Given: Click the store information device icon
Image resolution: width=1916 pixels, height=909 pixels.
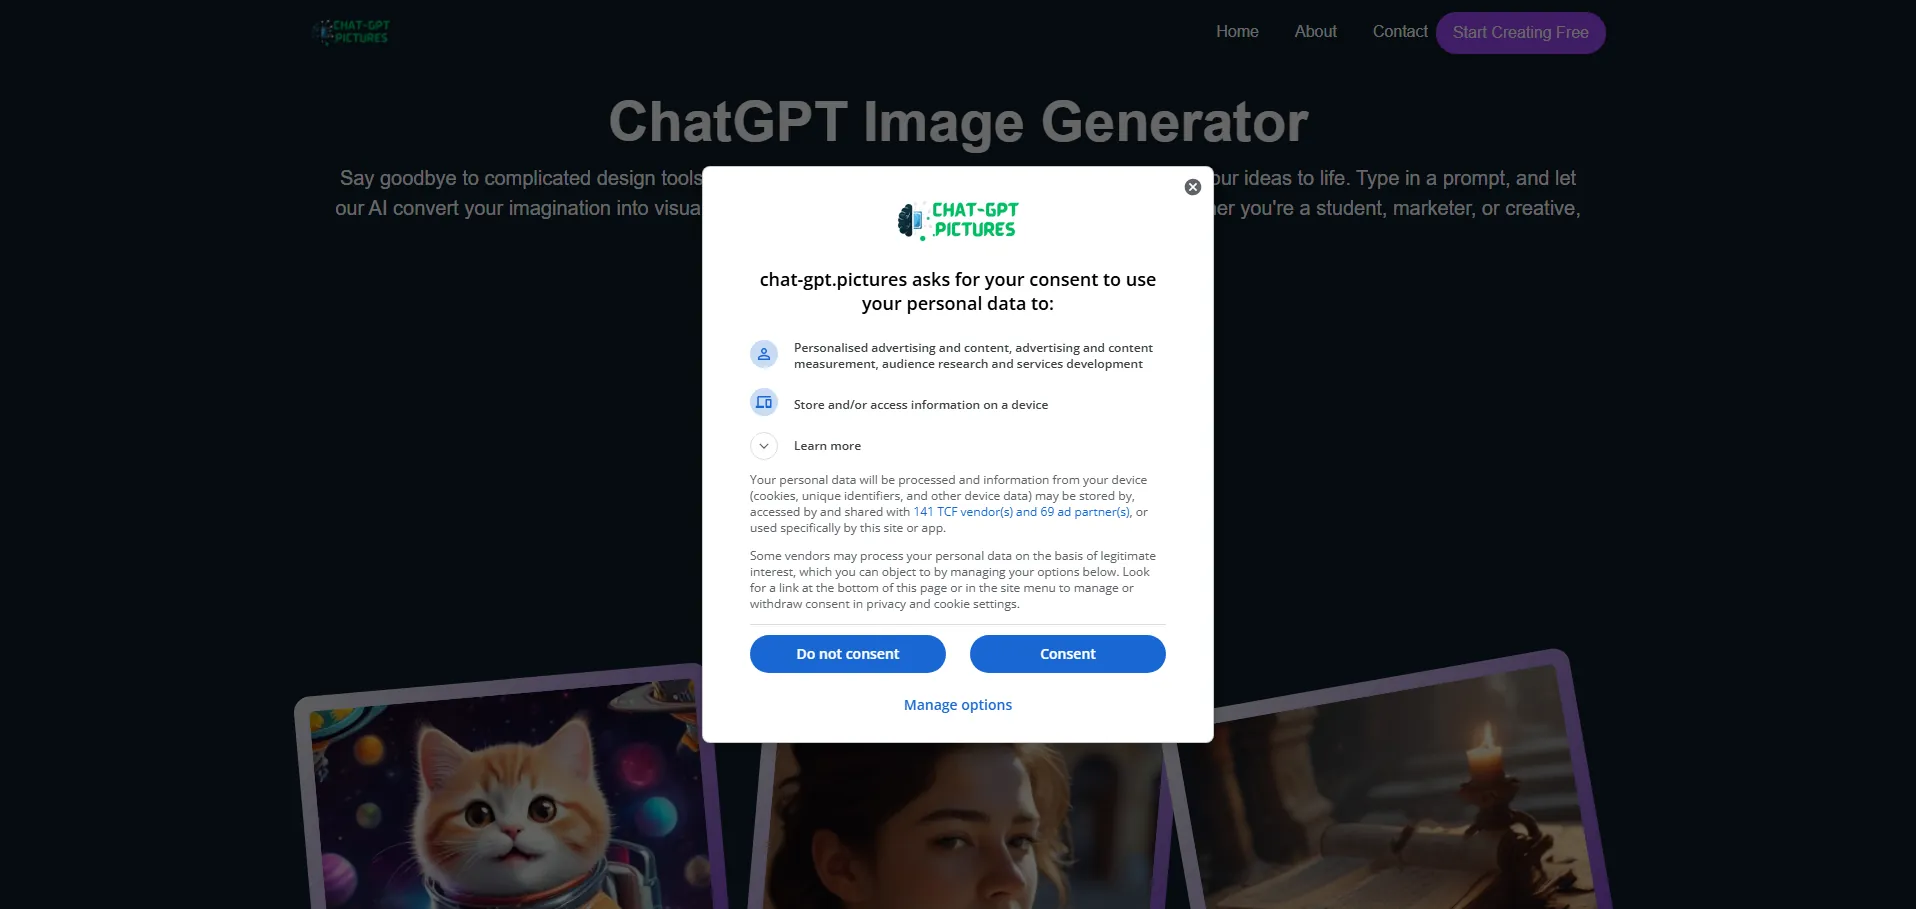Looking at the screenshot, I should pyautogui.click(x=764, y=402).
